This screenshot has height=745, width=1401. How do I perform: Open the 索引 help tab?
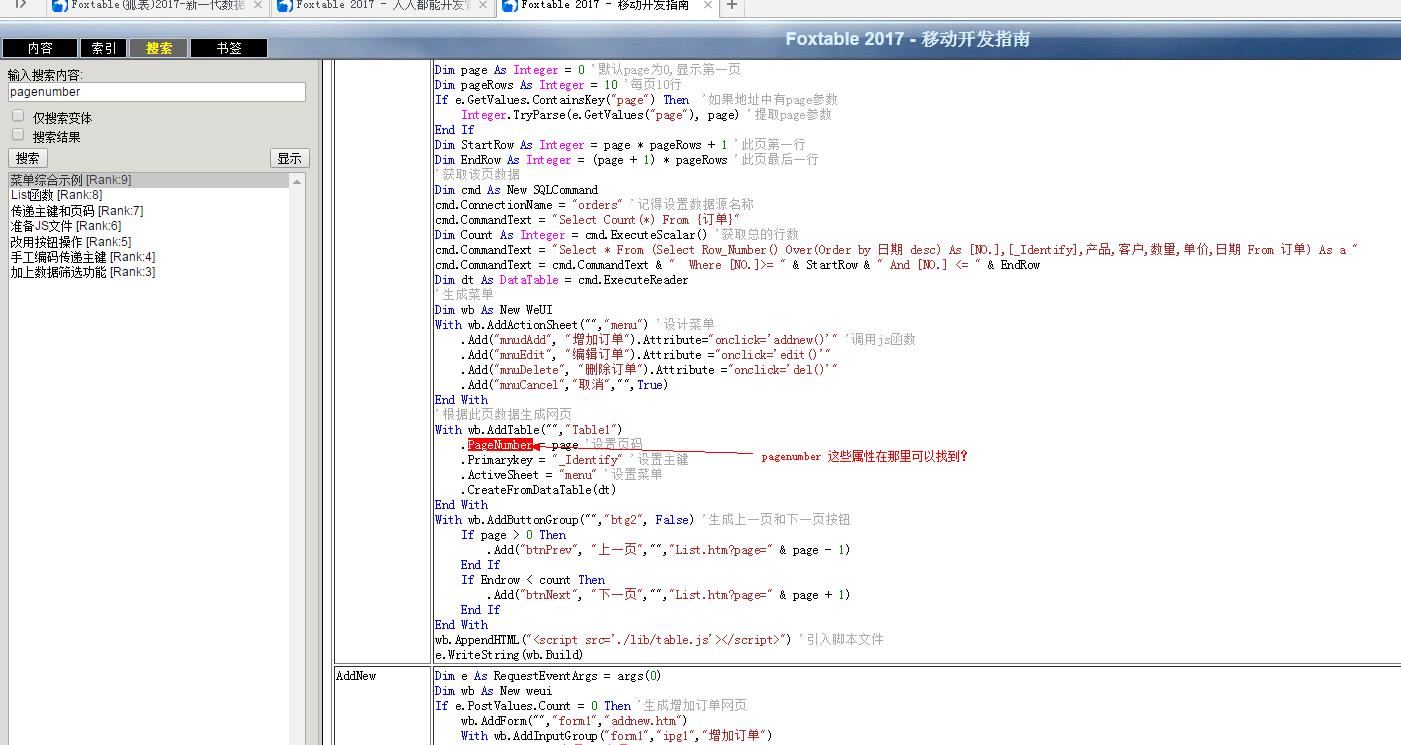tap(104, 48)
